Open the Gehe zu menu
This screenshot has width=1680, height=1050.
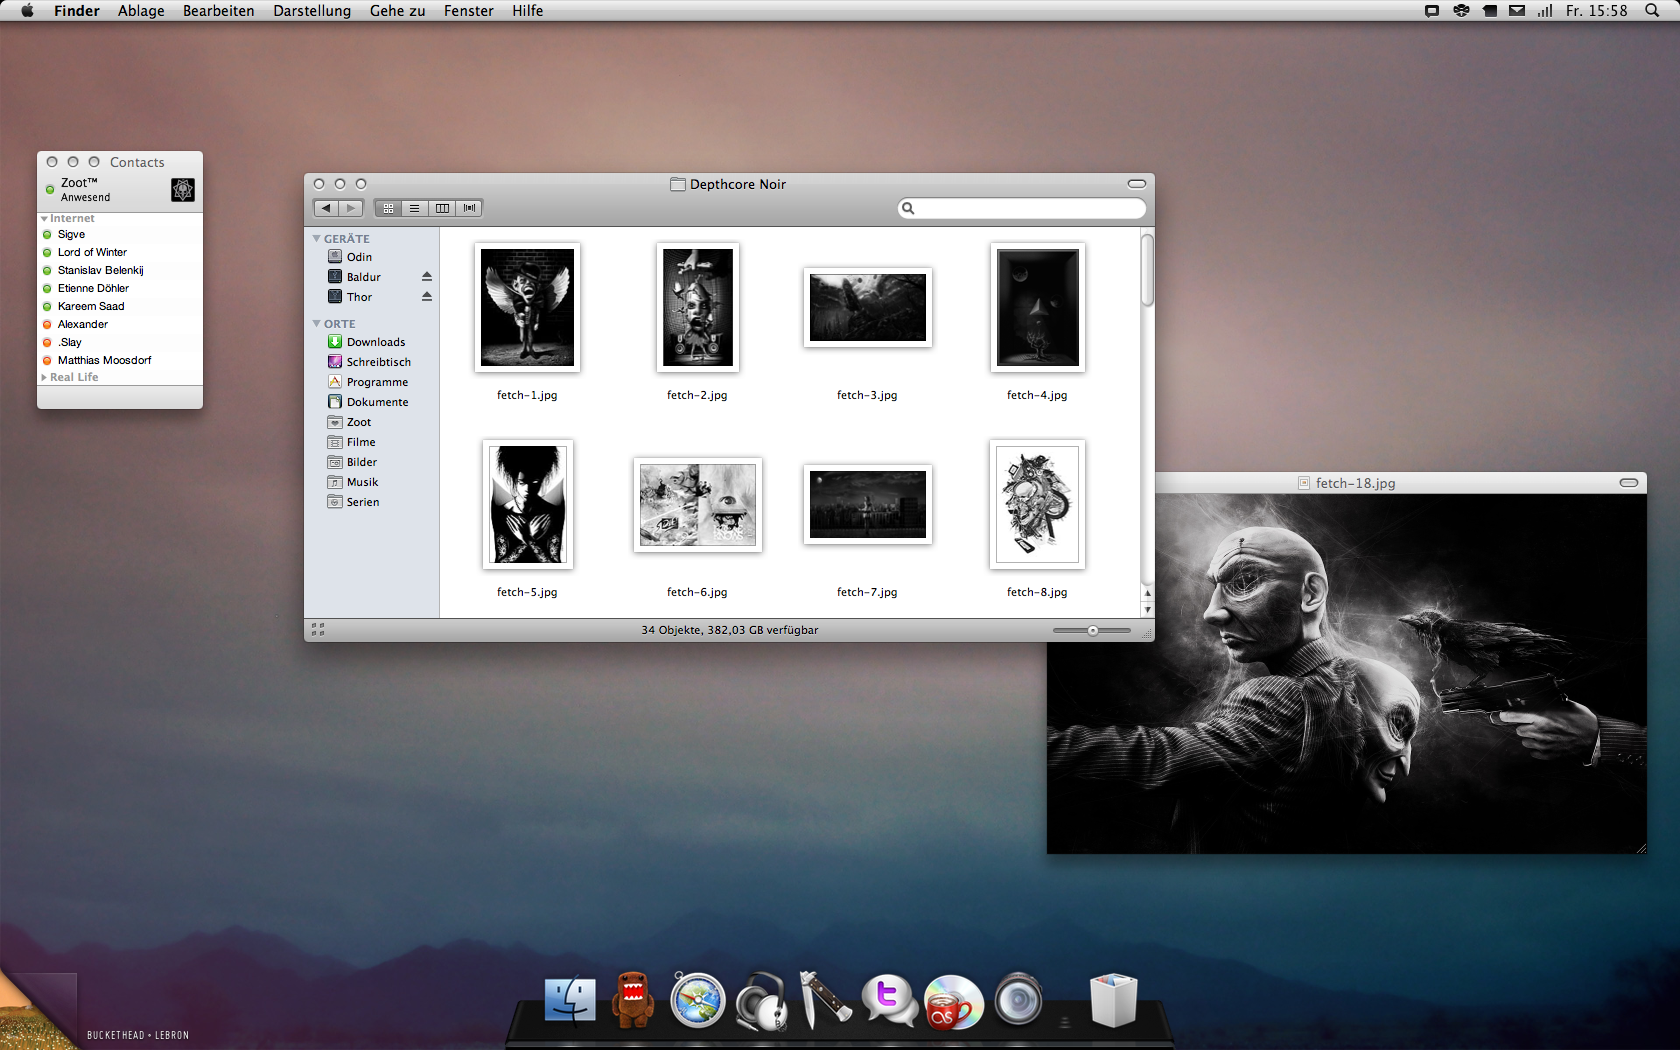click(397, 11)
